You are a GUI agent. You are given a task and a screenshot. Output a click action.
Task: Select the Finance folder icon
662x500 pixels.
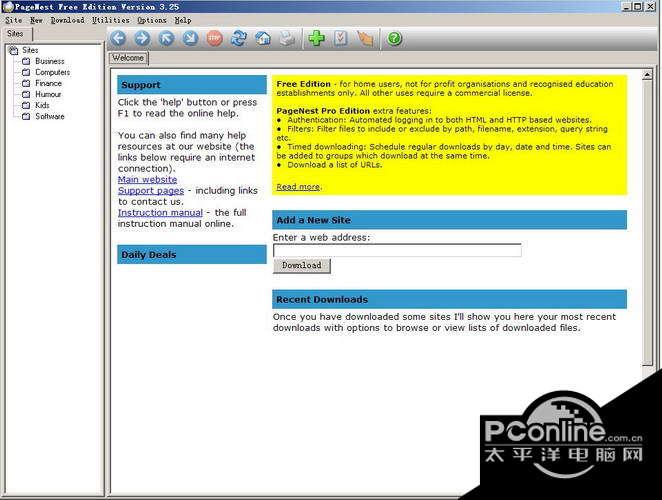(26, 83)
